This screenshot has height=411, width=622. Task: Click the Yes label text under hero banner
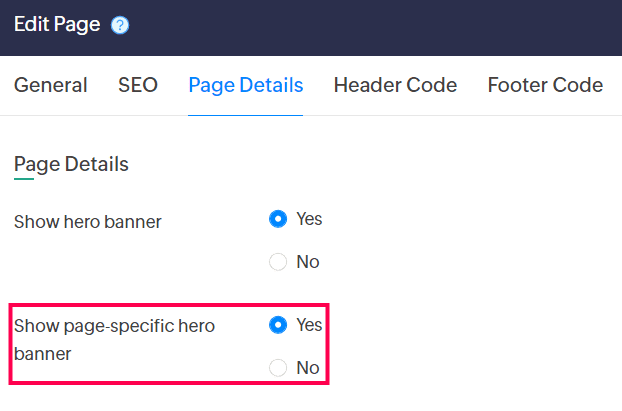coord(309,219)
